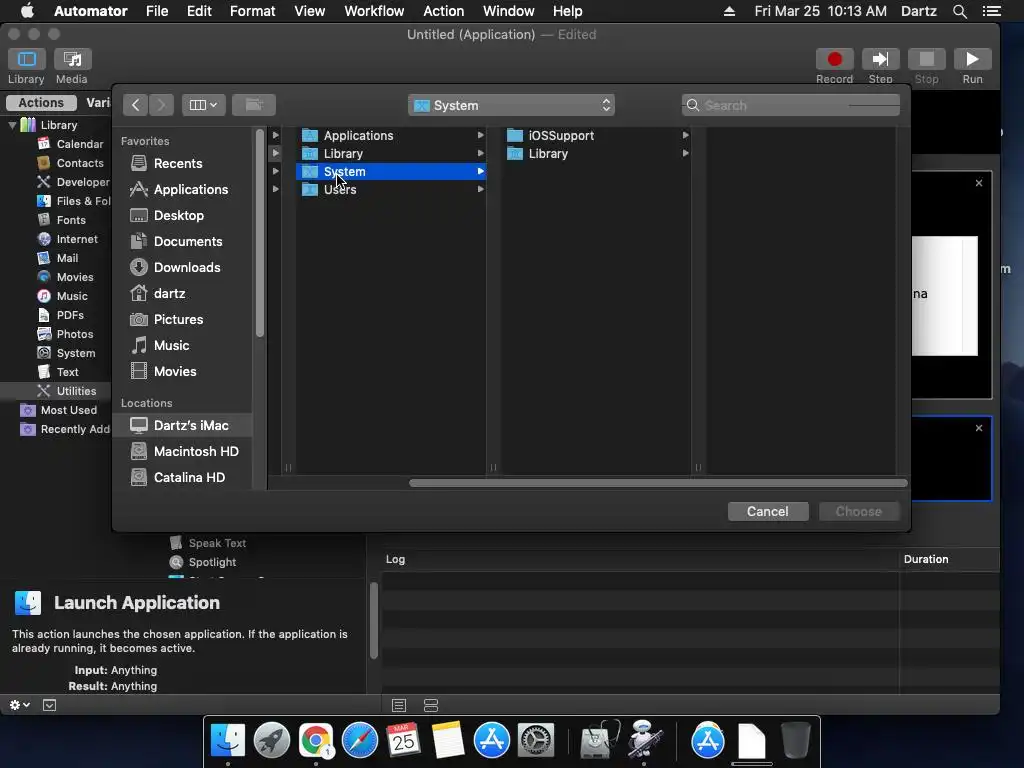Click the horizontal scrollbar in file browser
This screenshot has height=768, width=1024.
click(x=658, y=483)
